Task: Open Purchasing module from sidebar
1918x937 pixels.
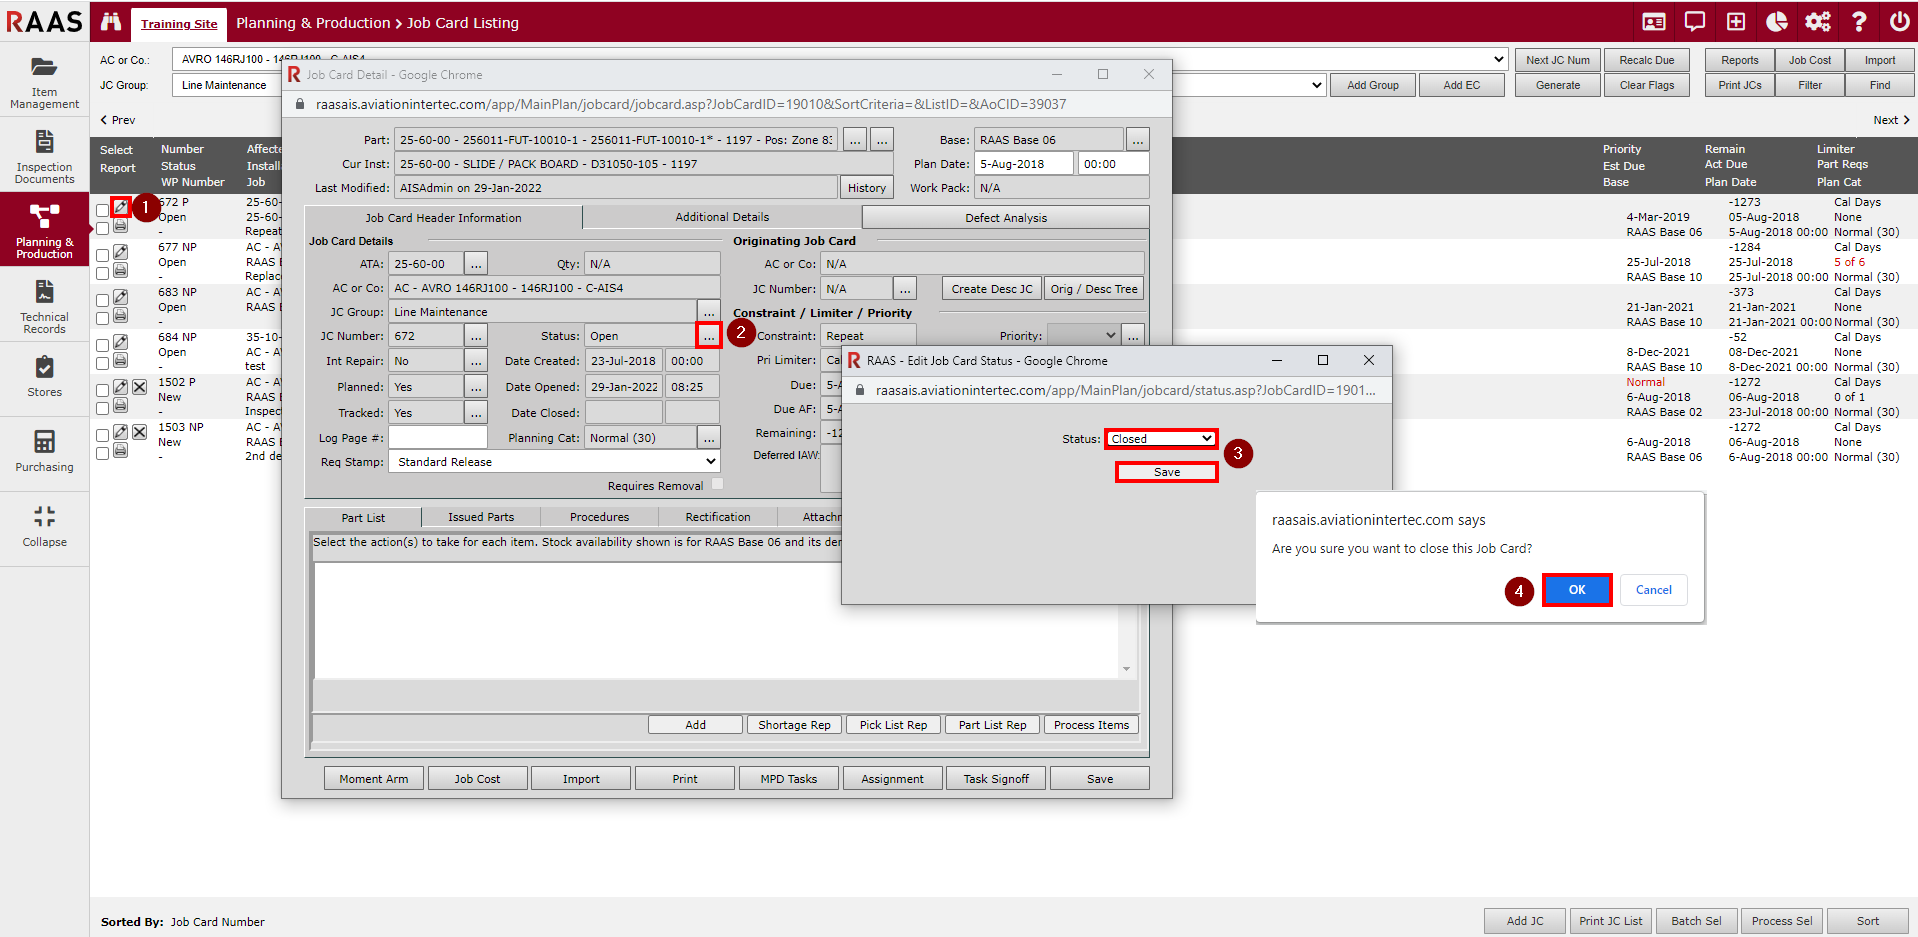Action: click(x=44, y=451)
